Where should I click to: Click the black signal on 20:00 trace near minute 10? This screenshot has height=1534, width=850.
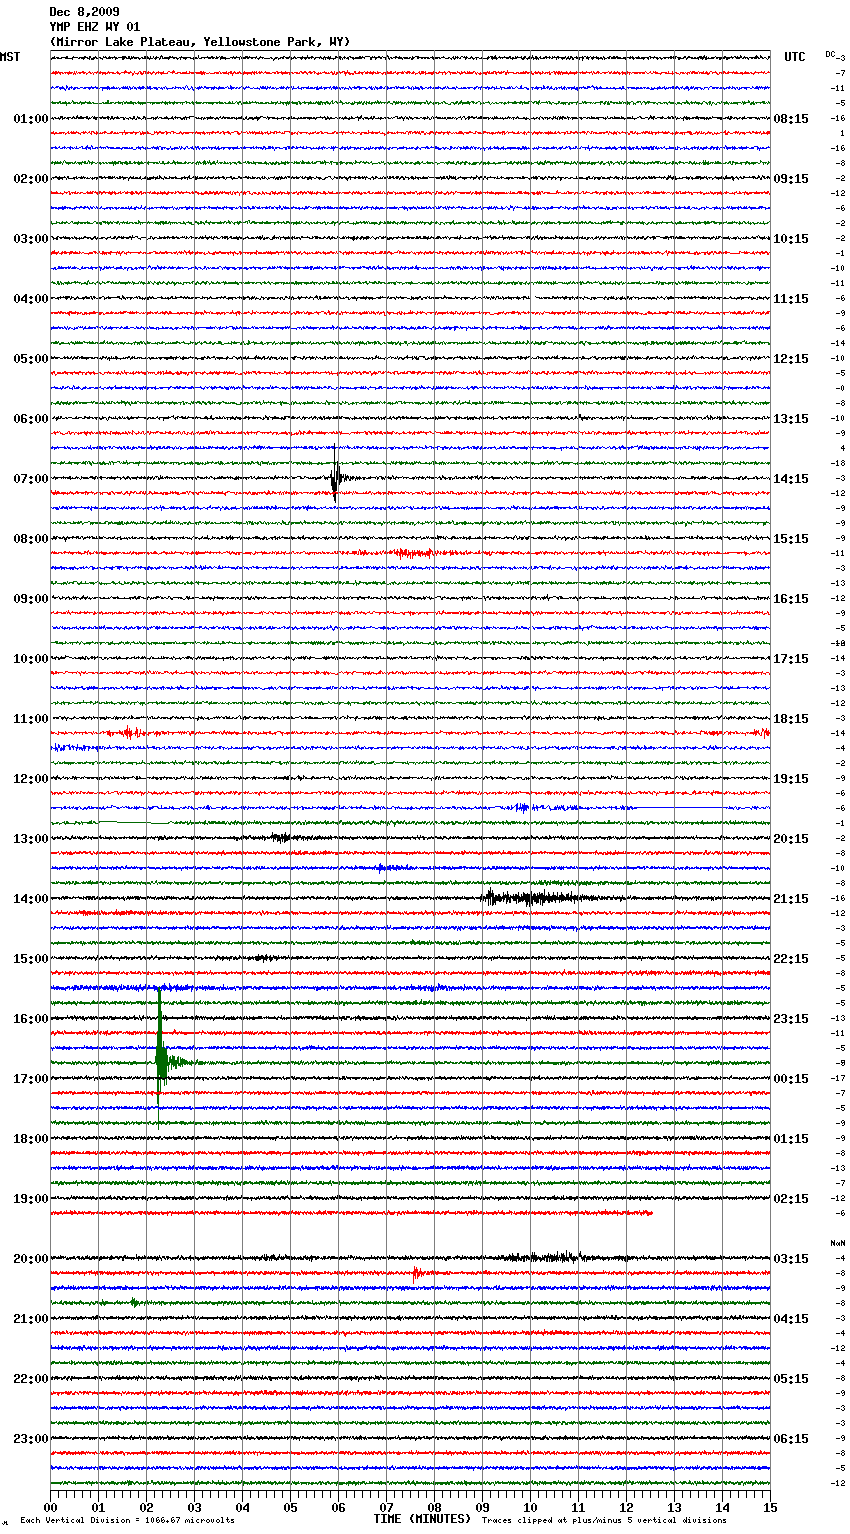pyautogui.click(x=545, y=1256)
